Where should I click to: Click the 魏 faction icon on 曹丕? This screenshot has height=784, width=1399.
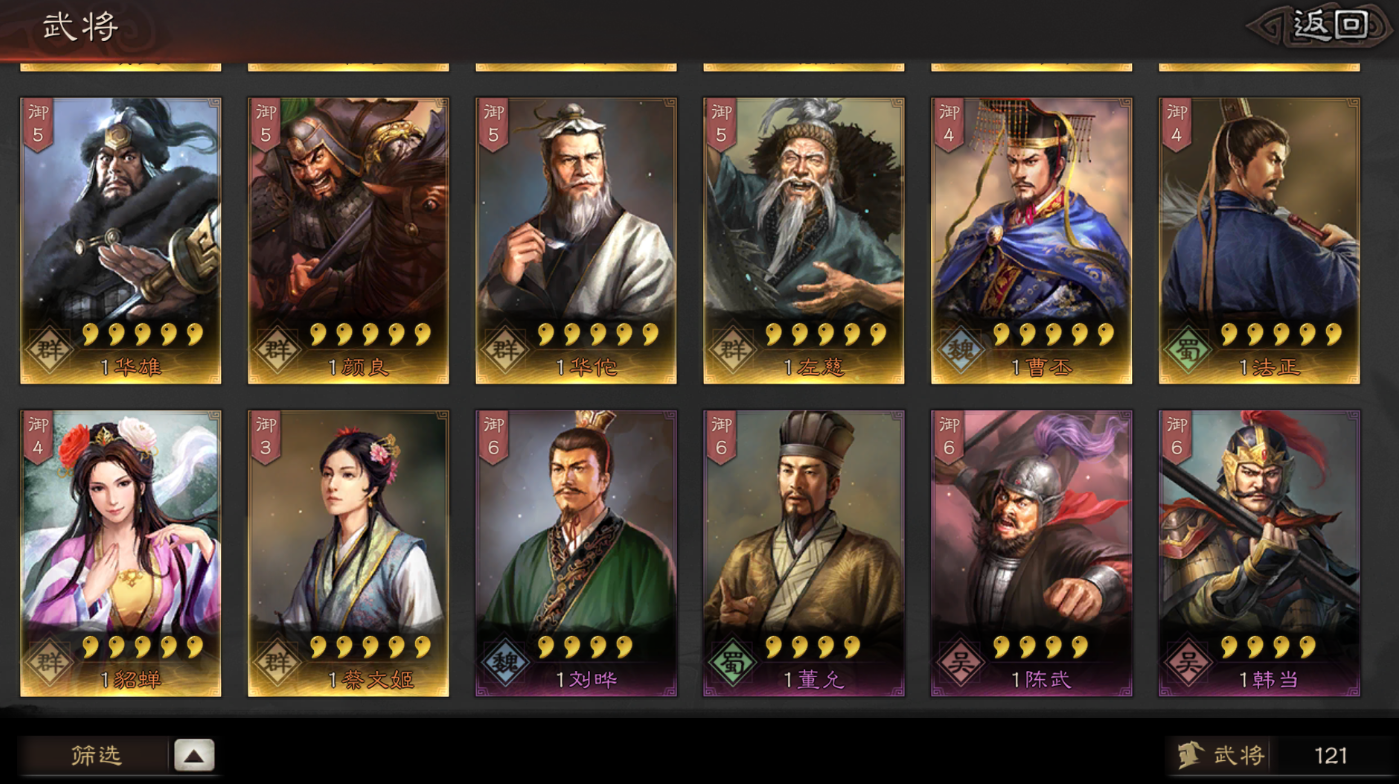click(x=960, y=351)
